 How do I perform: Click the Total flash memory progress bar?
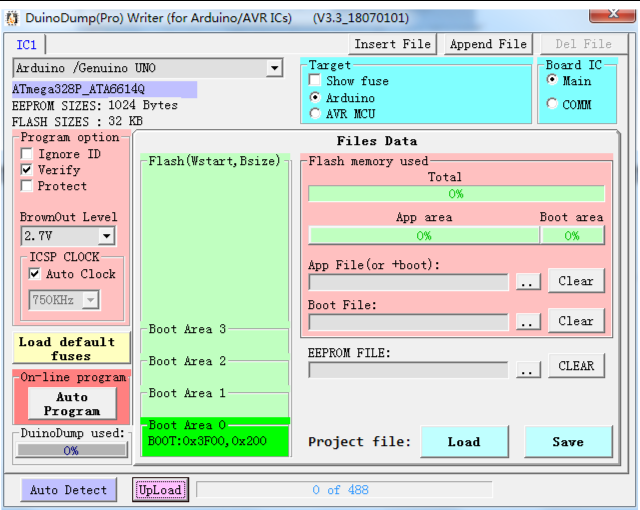[x=456, y=194]
